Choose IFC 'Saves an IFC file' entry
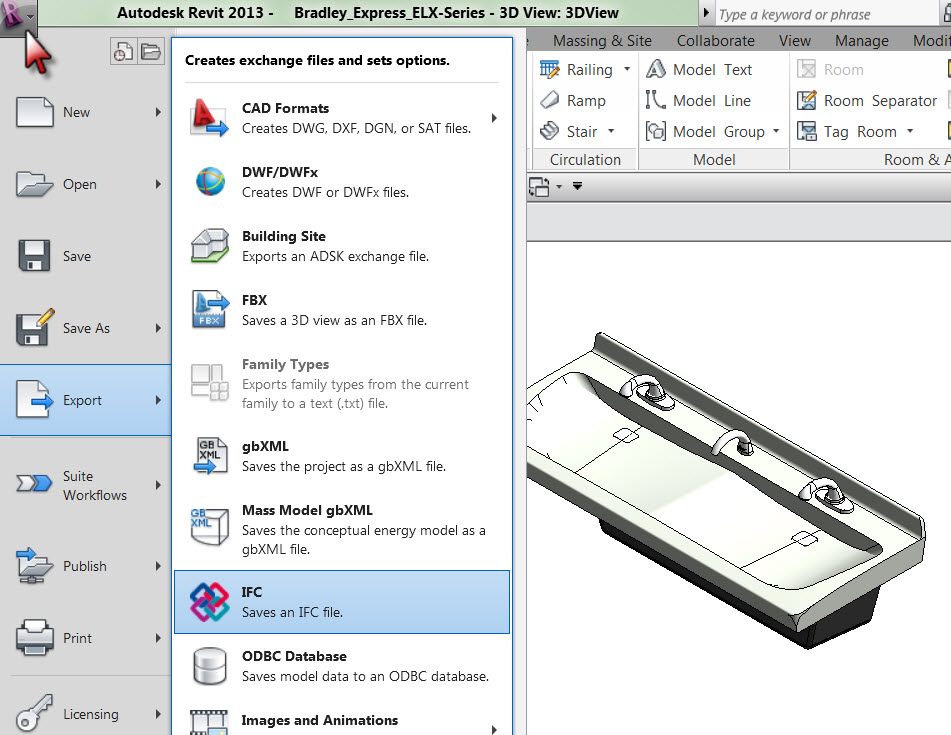Screen dimensions: 951x735 (342, 602)
